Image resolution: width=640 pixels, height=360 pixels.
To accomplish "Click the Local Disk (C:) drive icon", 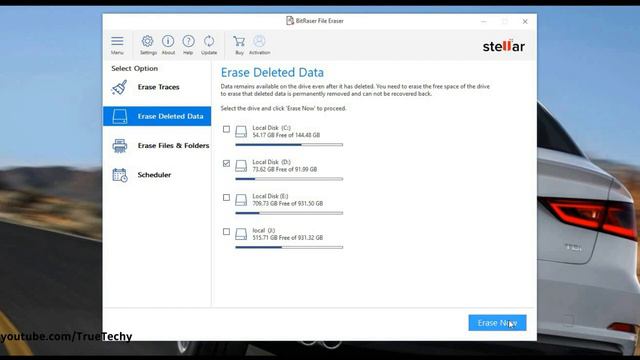I will [241, 131].
